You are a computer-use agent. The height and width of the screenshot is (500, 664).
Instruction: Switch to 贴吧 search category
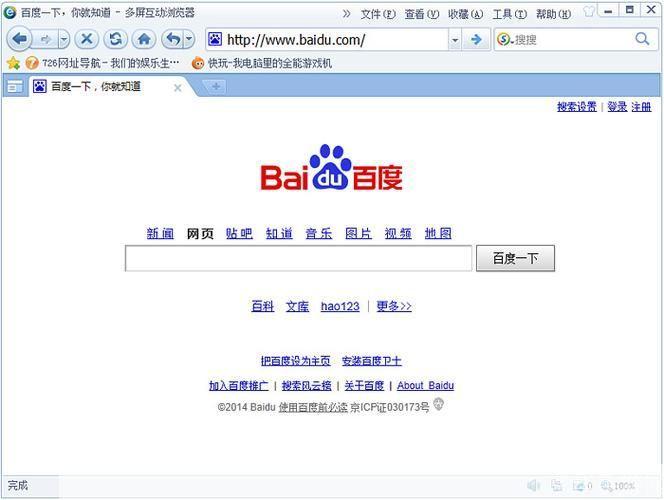(239, 233)
